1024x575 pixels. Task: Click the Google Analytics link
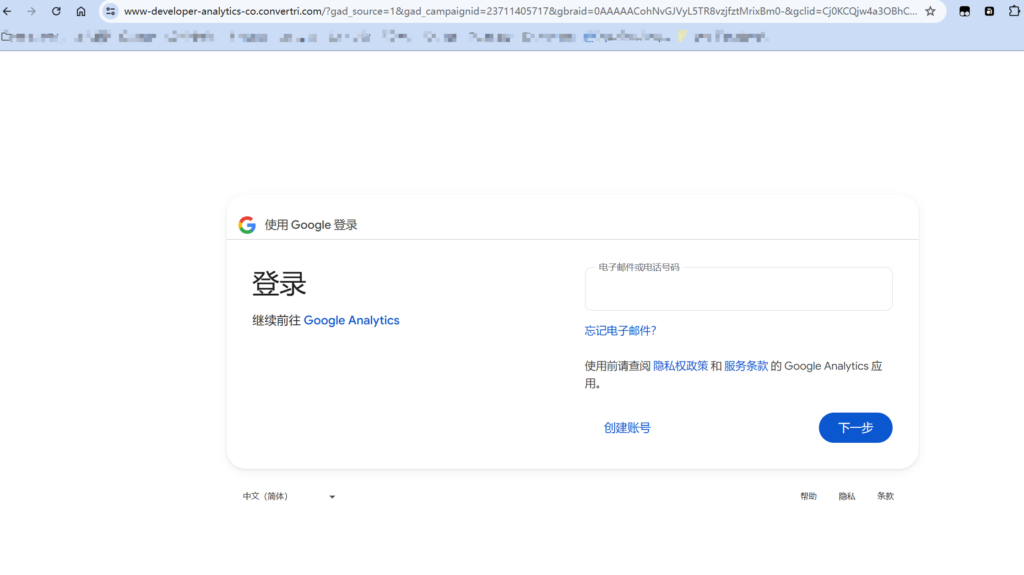pos(351,321)
